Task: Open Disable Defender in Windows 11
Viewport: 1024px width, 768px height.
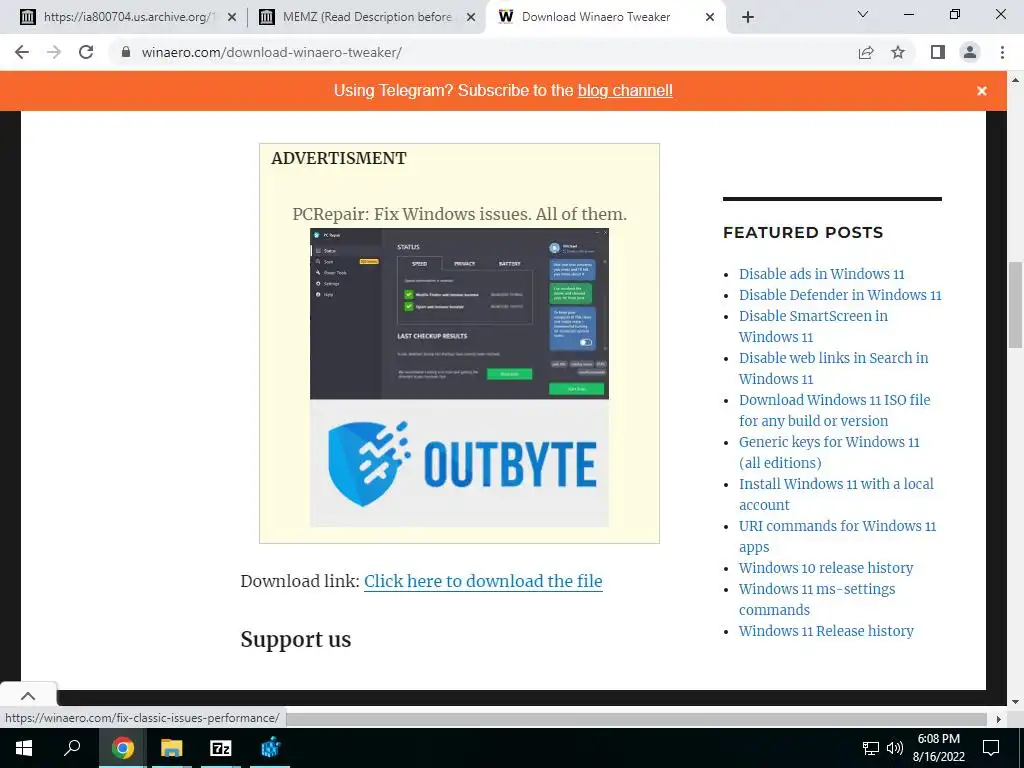Action: click(x=840, y=295)
